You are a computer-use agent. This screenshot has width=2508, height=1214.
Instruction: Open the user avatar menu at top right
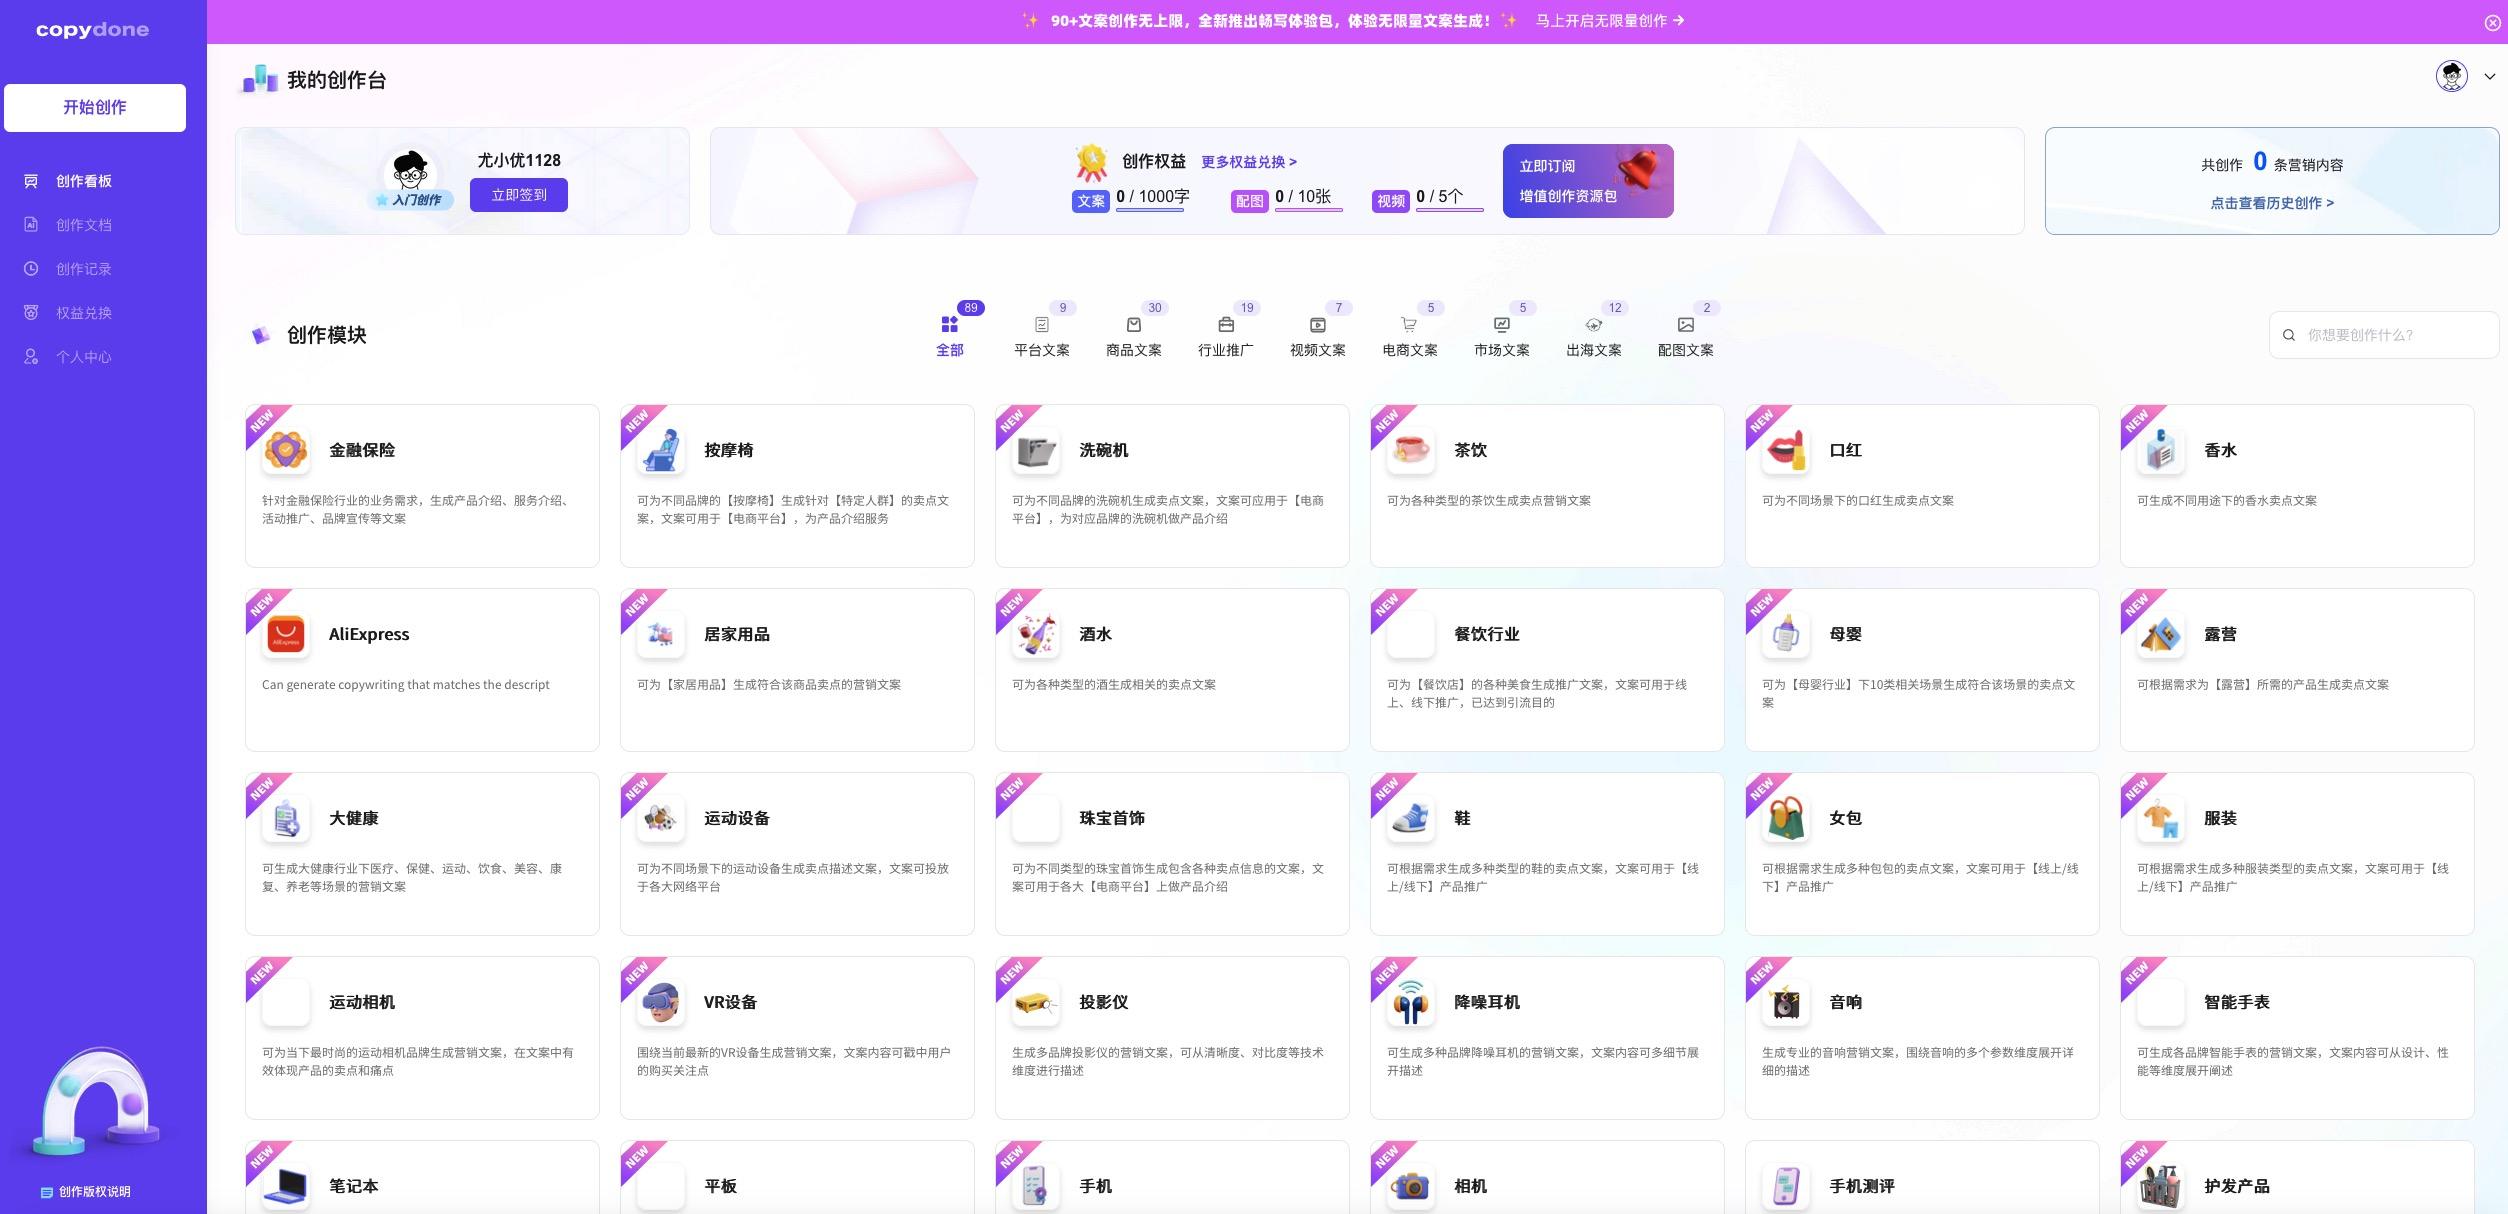(x=2452, y=76)
